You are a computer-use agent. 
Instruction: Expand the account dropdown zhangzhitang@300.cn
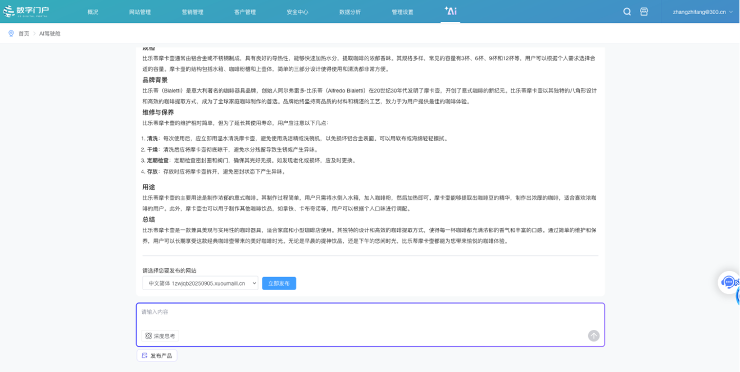coord(703,12)
